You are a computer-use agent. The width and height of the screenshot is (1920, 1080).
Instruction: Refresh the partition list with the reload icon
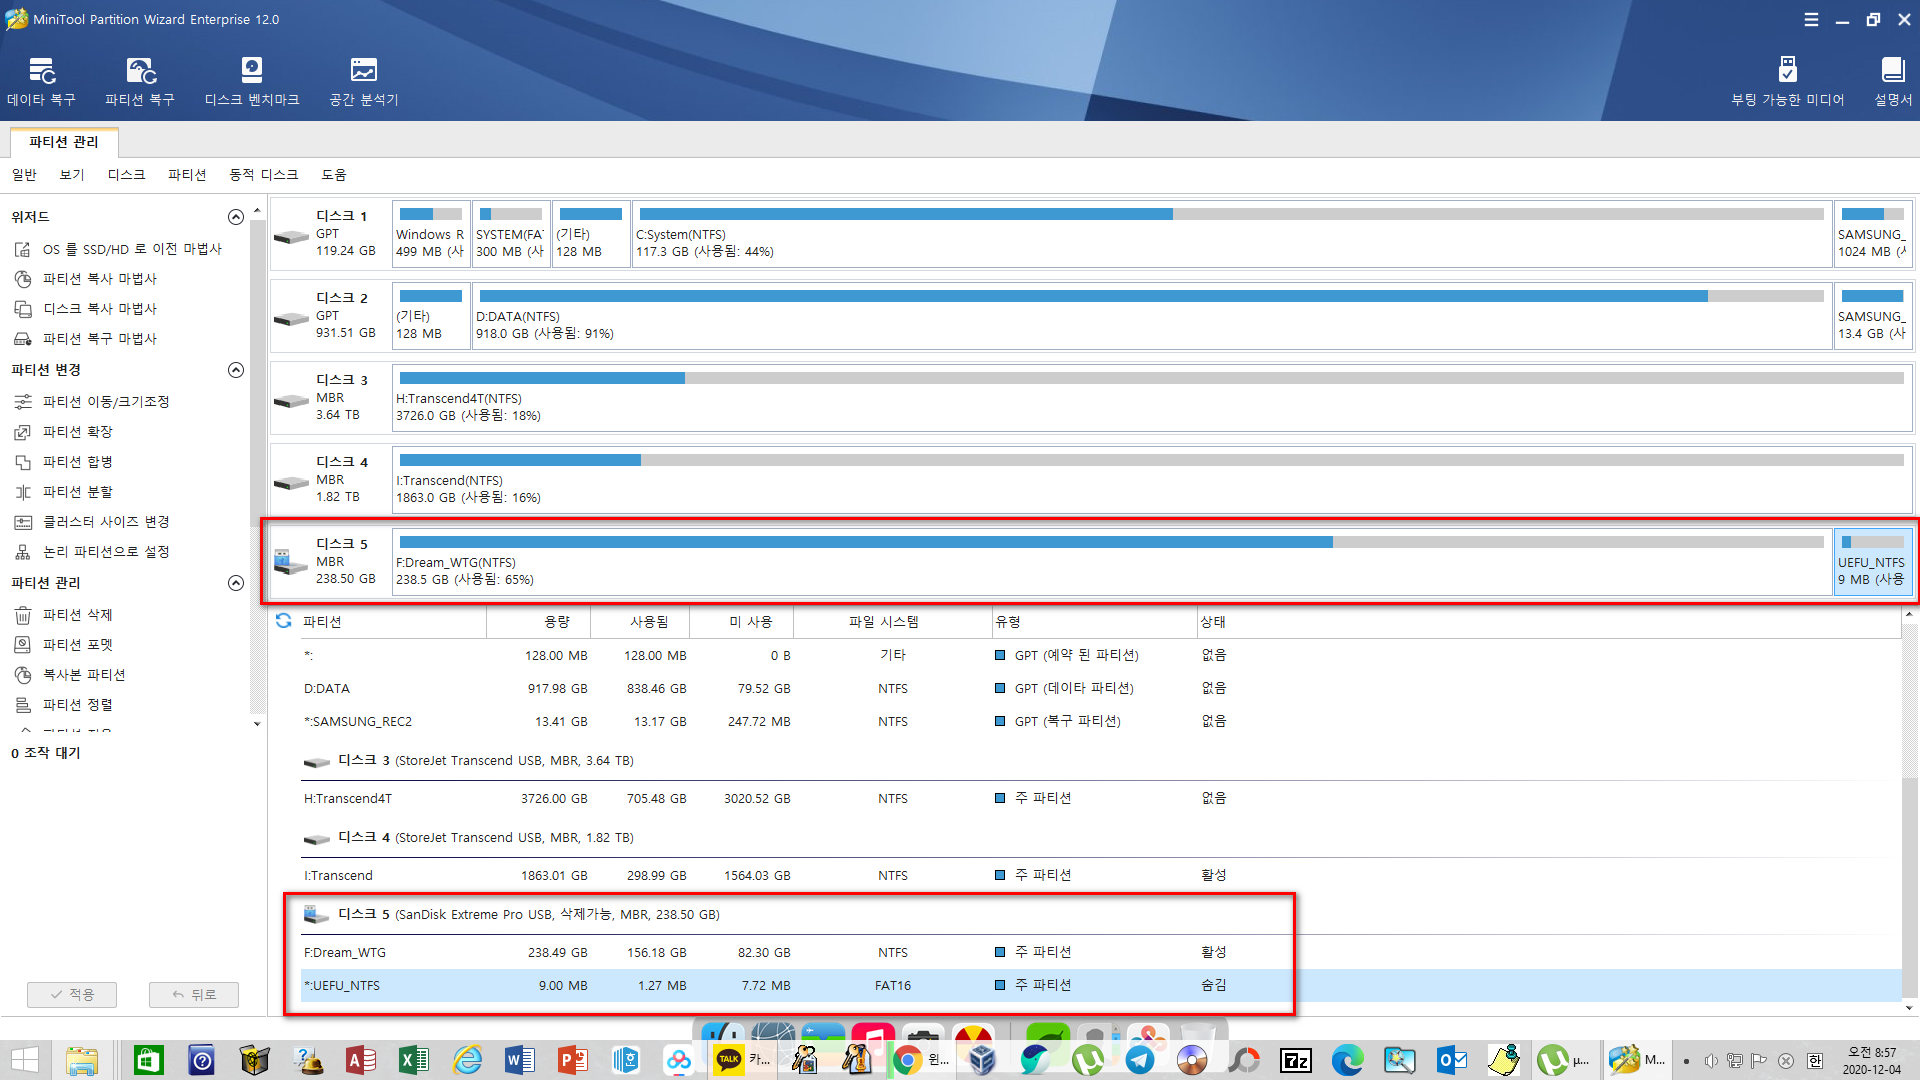pyautogui.click(x=284, y=621)
